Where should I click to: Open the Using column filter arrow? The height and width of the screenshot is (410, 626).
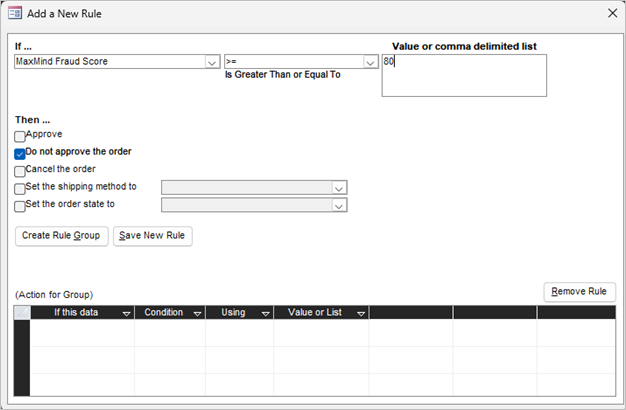(x=265, y=313)
